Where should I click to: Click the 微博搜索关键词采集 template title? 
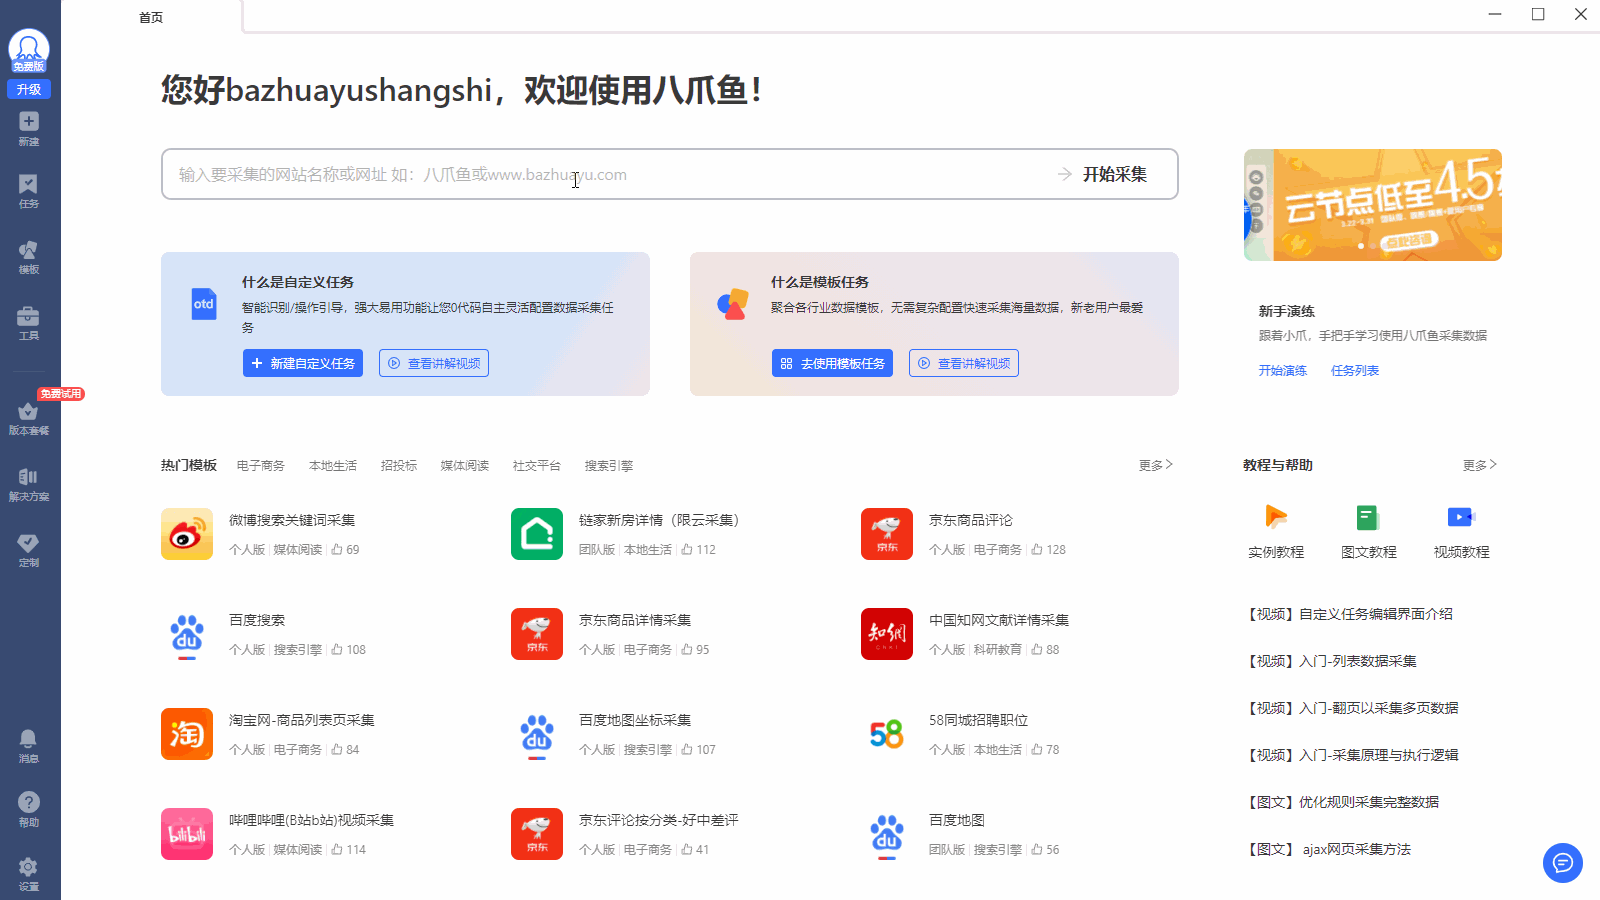[x=292, y=520]
